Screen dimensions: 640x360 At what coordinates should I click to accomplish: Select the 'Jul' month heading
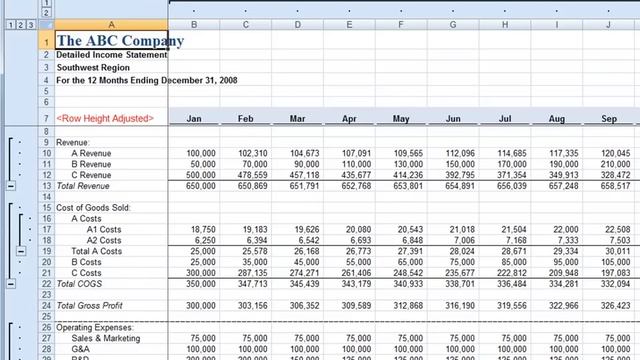[505, 118]
